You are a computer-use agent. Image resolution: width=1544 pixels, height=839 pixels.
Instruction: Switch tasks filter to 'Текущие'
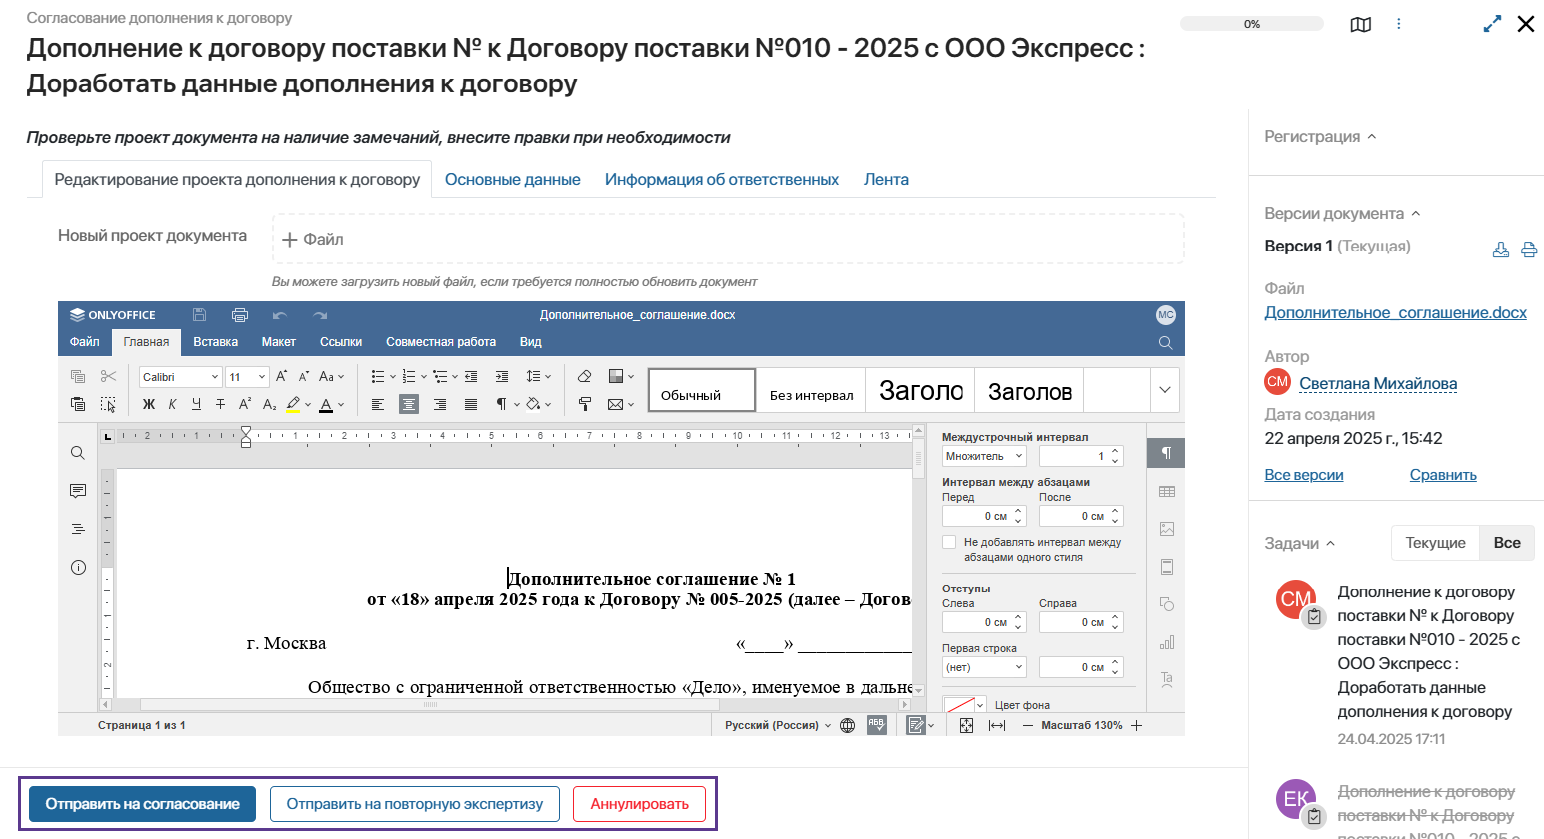pyautogui.click(x=1435, y=543)
